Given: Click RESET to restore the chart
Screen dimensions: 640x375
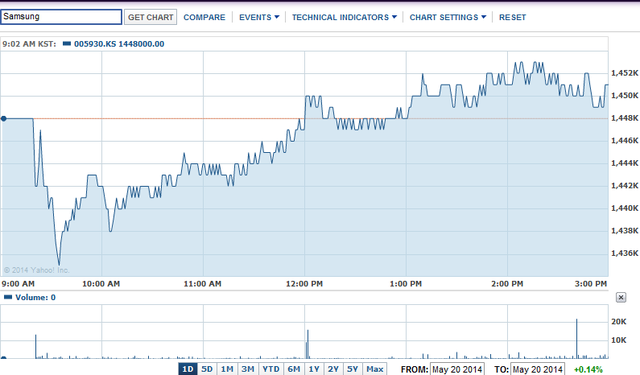Looking at the screenshot, I should (x=512, y=17).
